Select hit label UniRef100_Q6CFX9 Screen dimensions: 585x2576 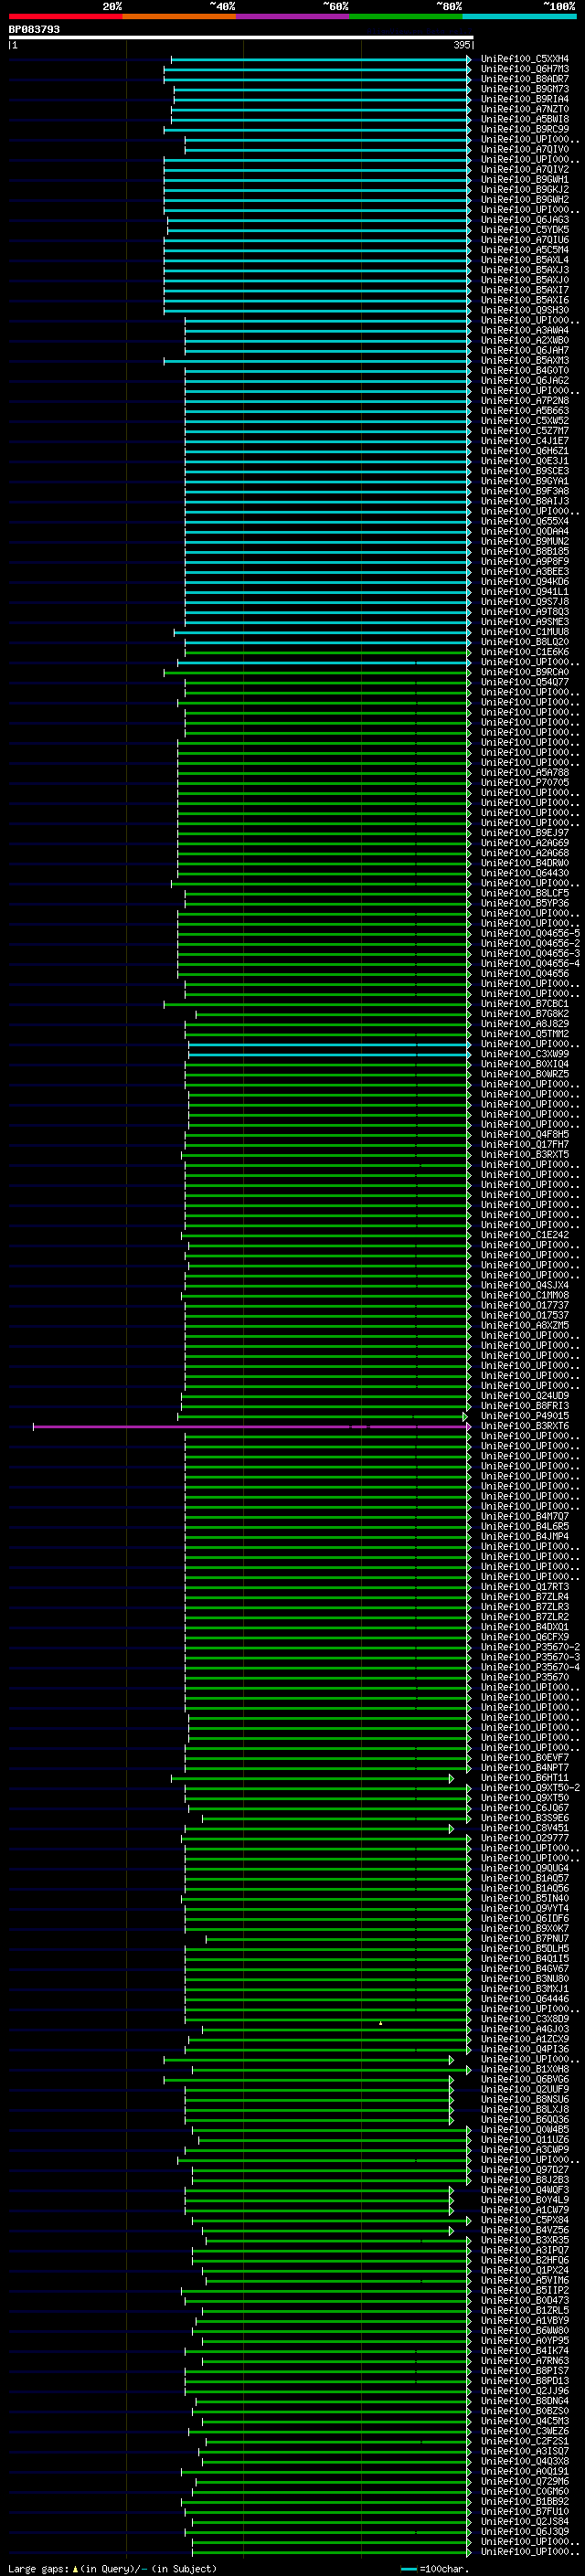pos(525,1637)
